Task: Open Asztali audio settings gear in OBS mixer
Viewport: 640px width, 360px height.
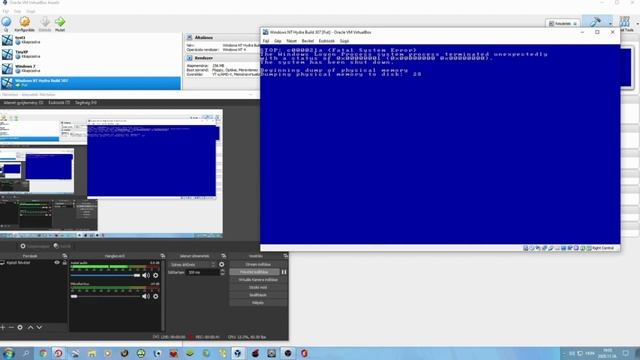Action: (156, 276)
